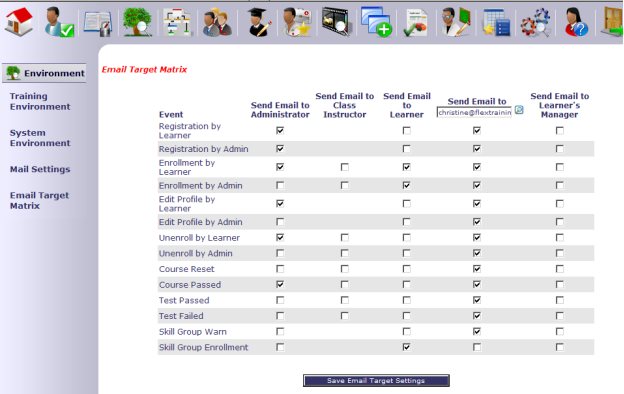
Task: Click the custom email address input field
Action: [x=474, y=113]
